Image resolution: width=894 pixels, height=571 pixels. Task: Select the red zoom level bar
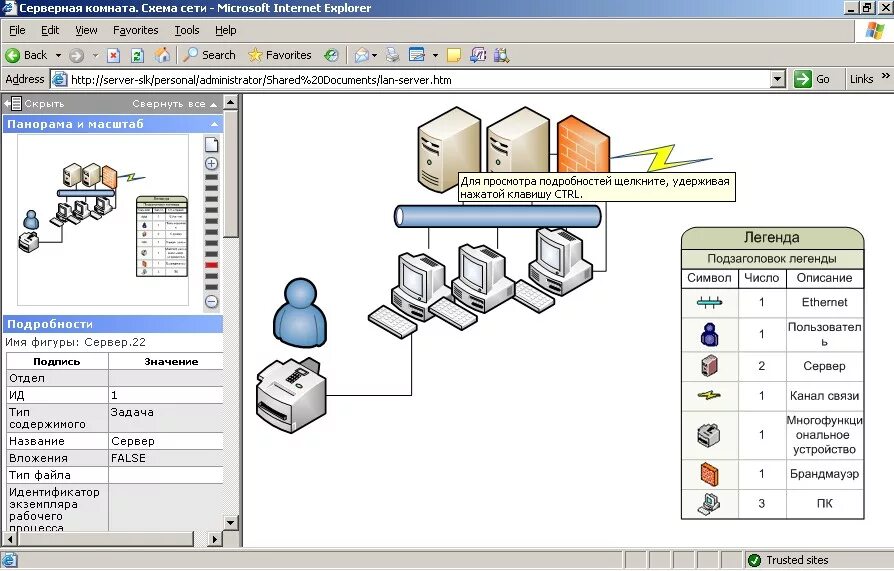click(211, 266)
